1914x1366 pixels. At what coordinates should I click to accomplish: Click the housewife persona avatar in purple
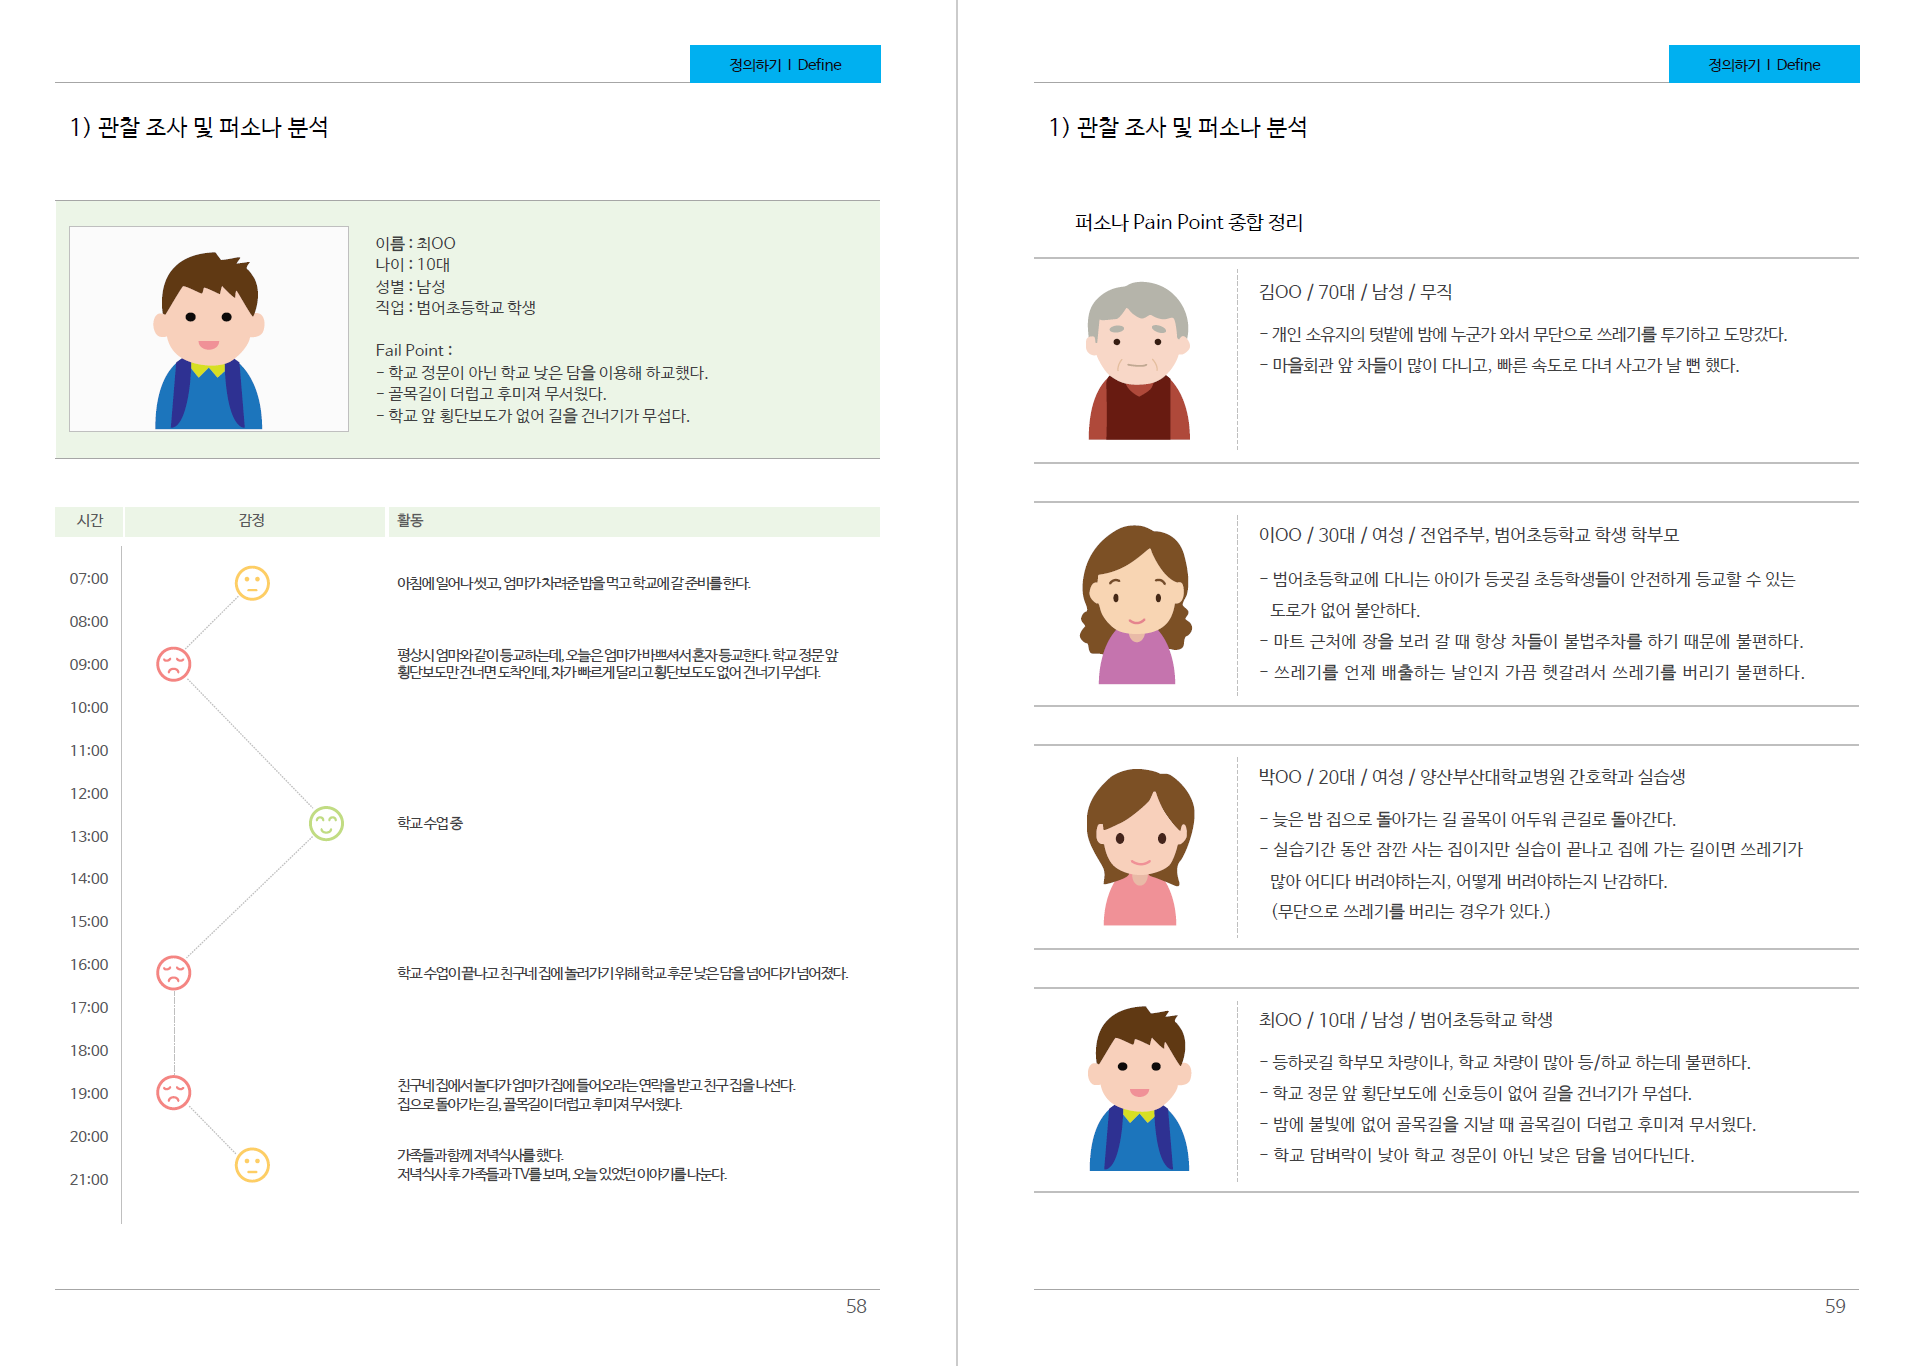(x=1136, y=605)
